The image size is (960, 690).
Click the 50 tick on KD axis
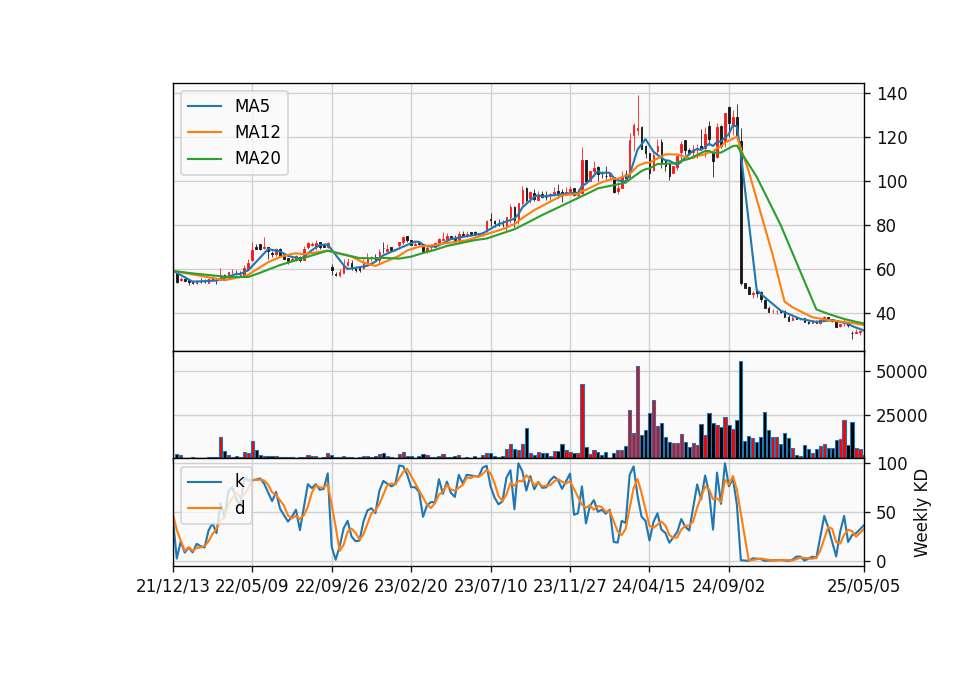(x=887, y=513)
